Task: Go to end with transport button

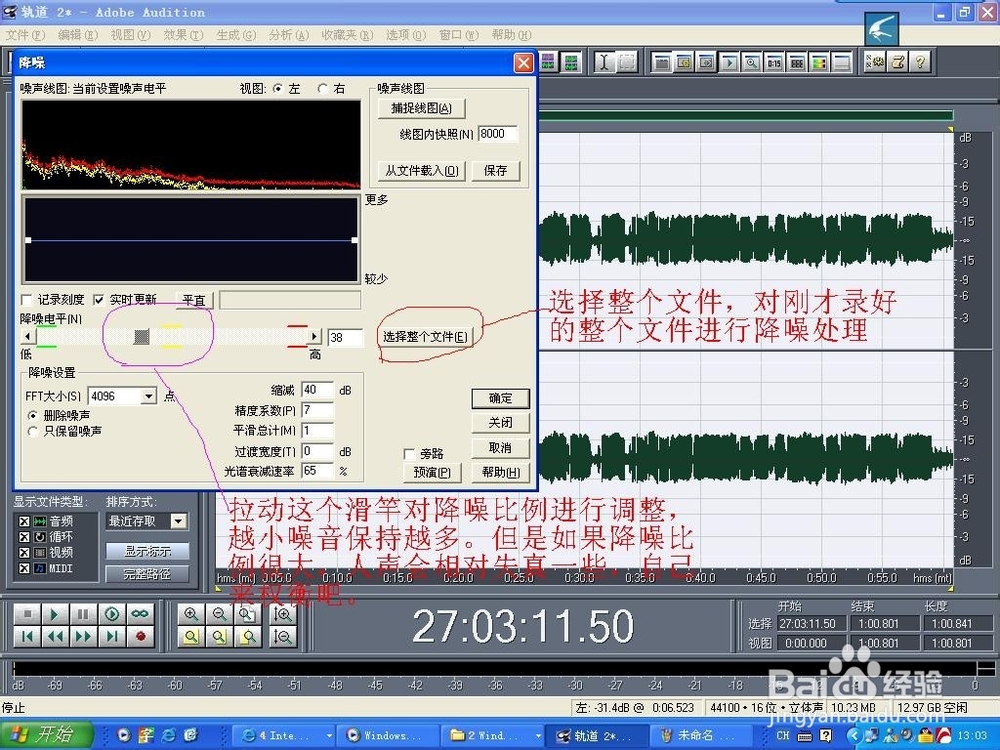Action: pyautogui.click(x=112, y=636)
